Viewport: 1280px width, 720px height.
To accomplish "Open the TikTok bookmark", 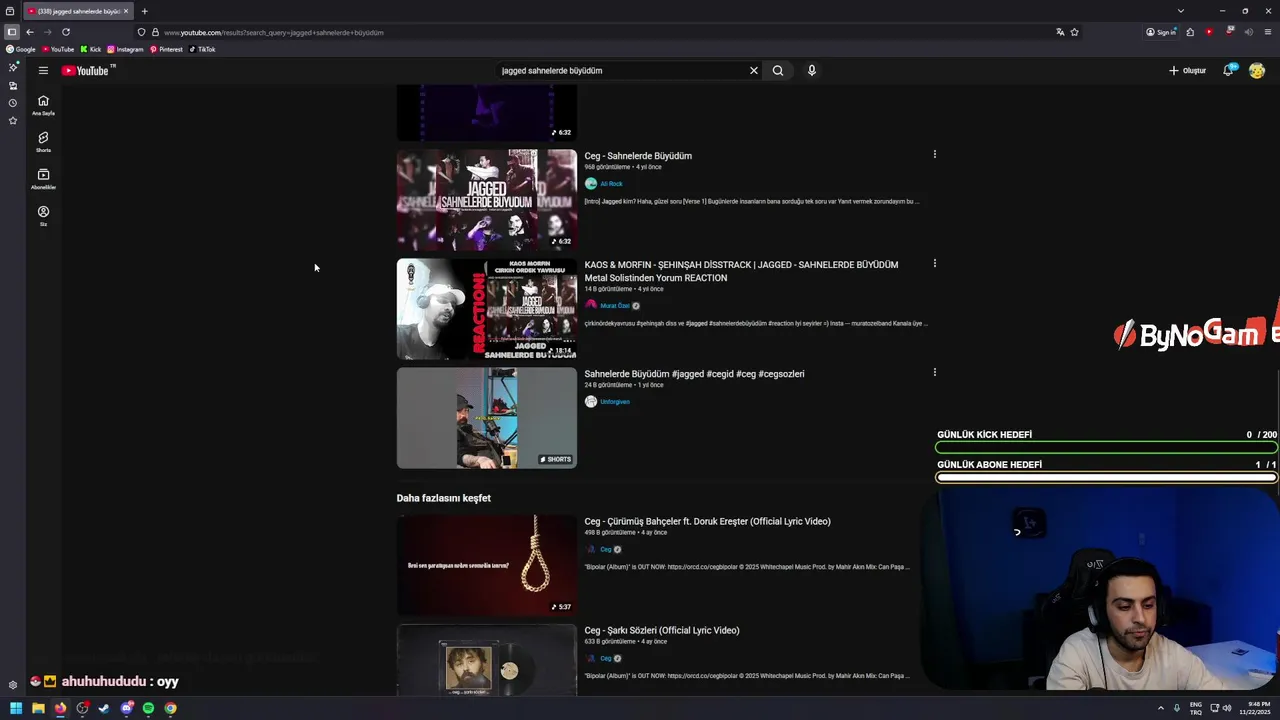I will click(202, 49).
